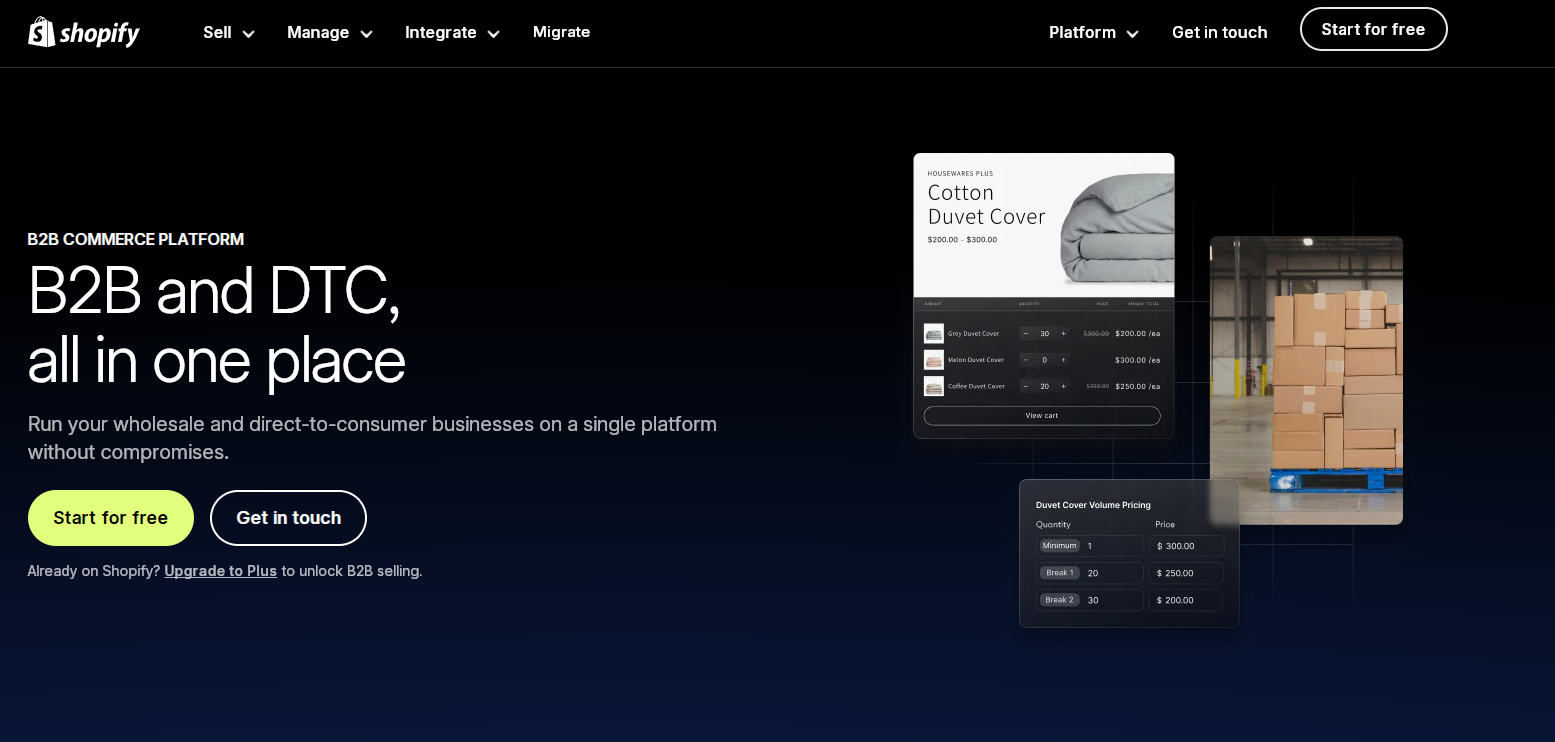
Task: Click the yellow Start for free button
Action: (111, 518)
